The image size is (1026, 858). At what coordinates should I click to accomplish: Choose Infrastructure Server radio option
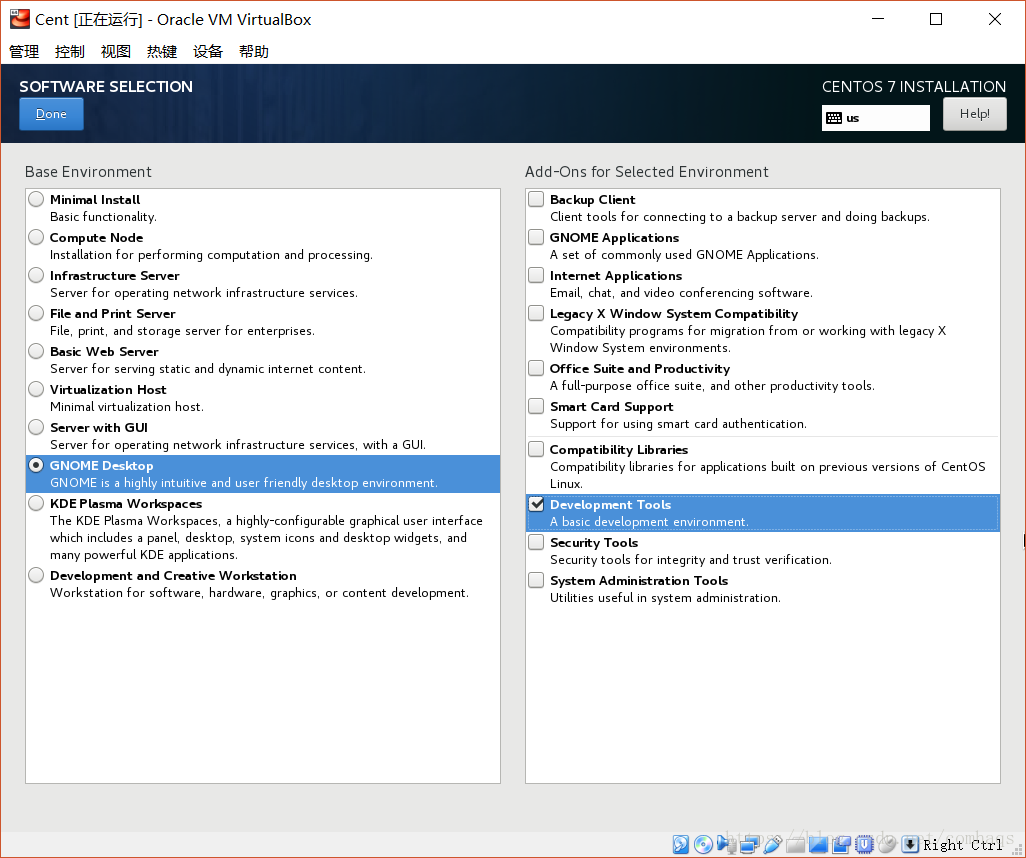[x=36, y=275]
